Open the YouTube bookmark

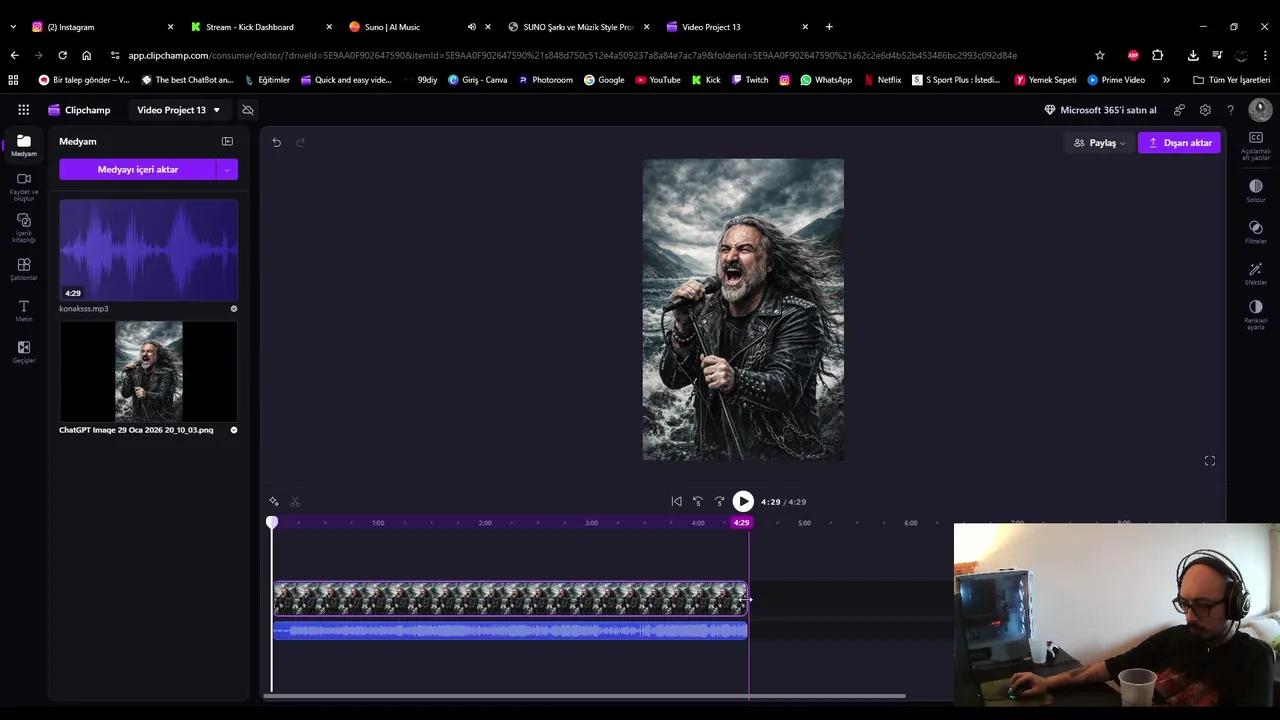click(658, 80)
